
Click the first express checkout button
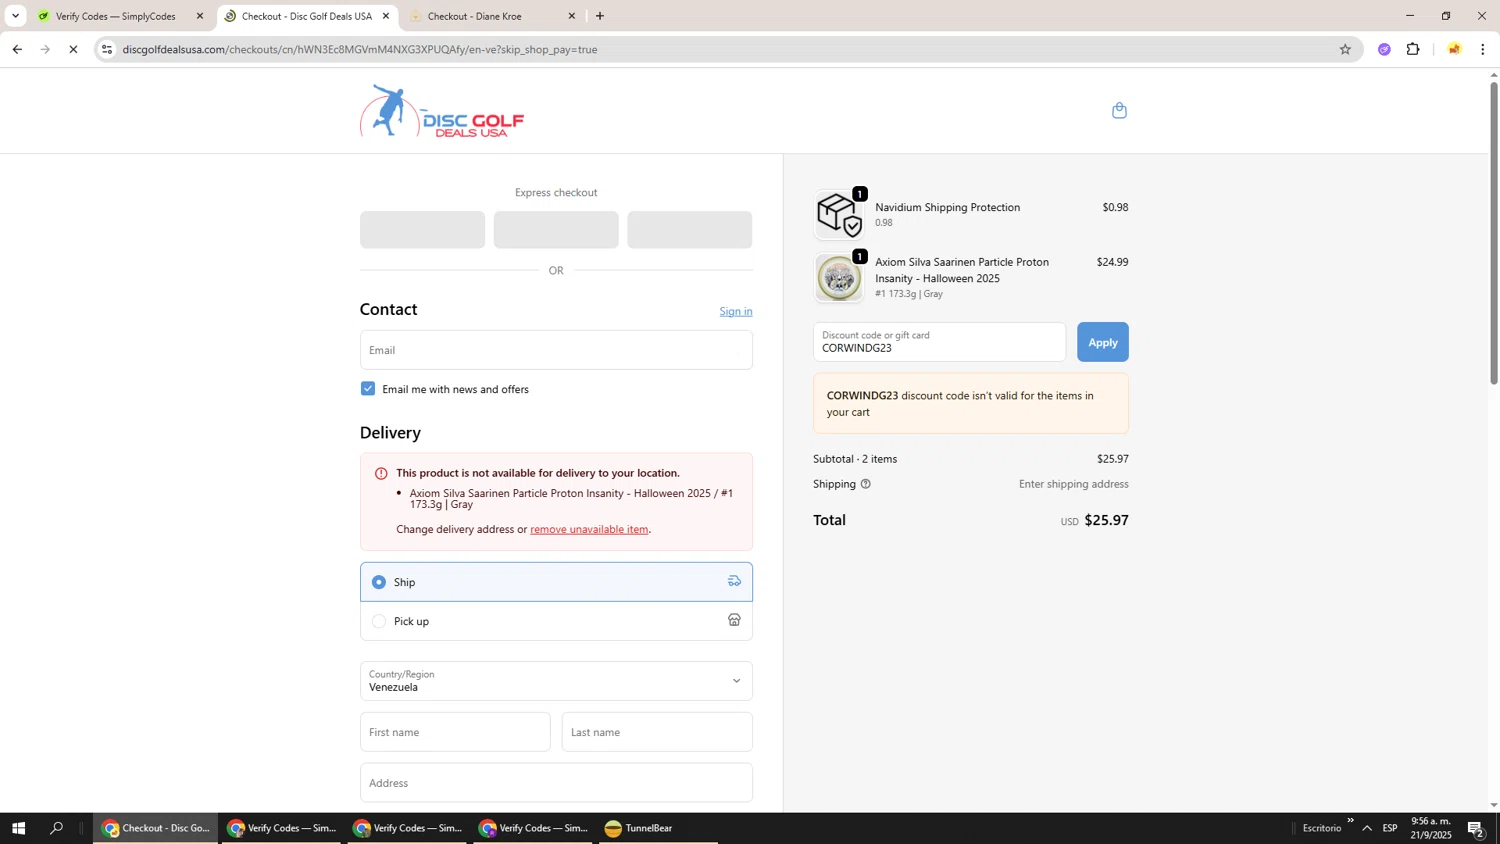pyautogui.click(x=422, y=230)
